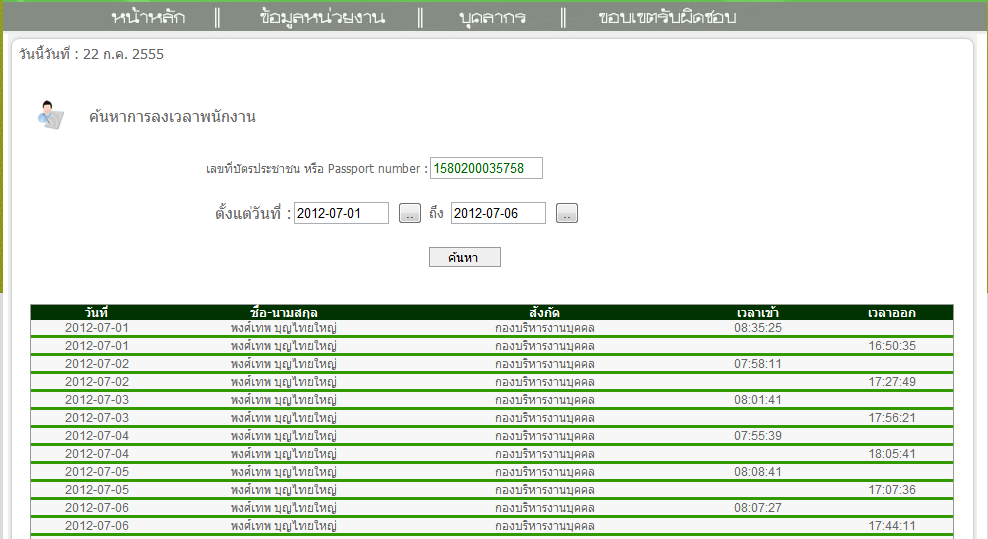Select the check-in time 08:08:41
The height and width of the screenshot is (539, 988).
pyautogui.click(x=758, y=472)
